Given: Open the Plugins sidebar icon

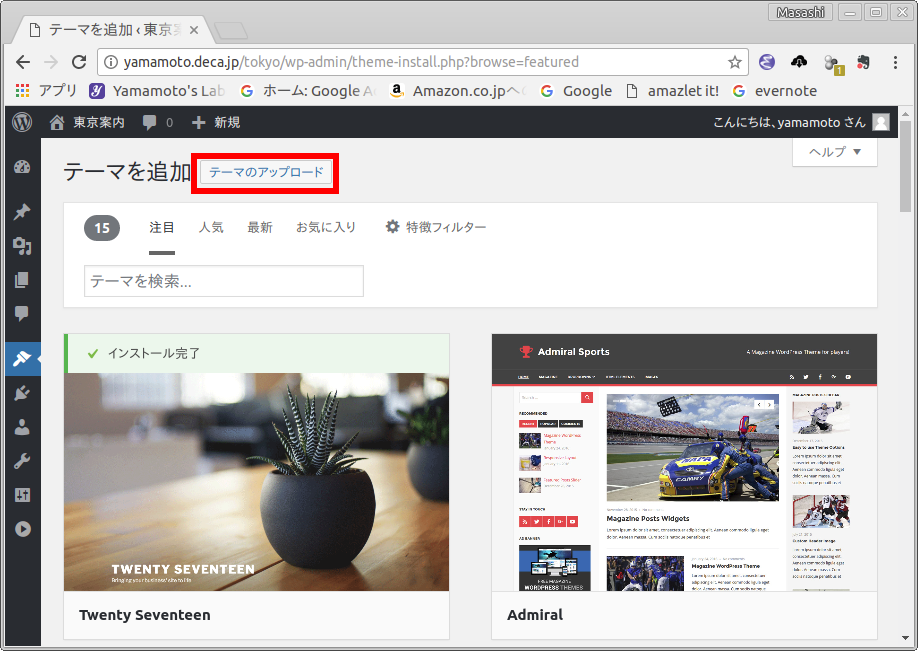Looking at the screenshot, I should coord(22,393).
